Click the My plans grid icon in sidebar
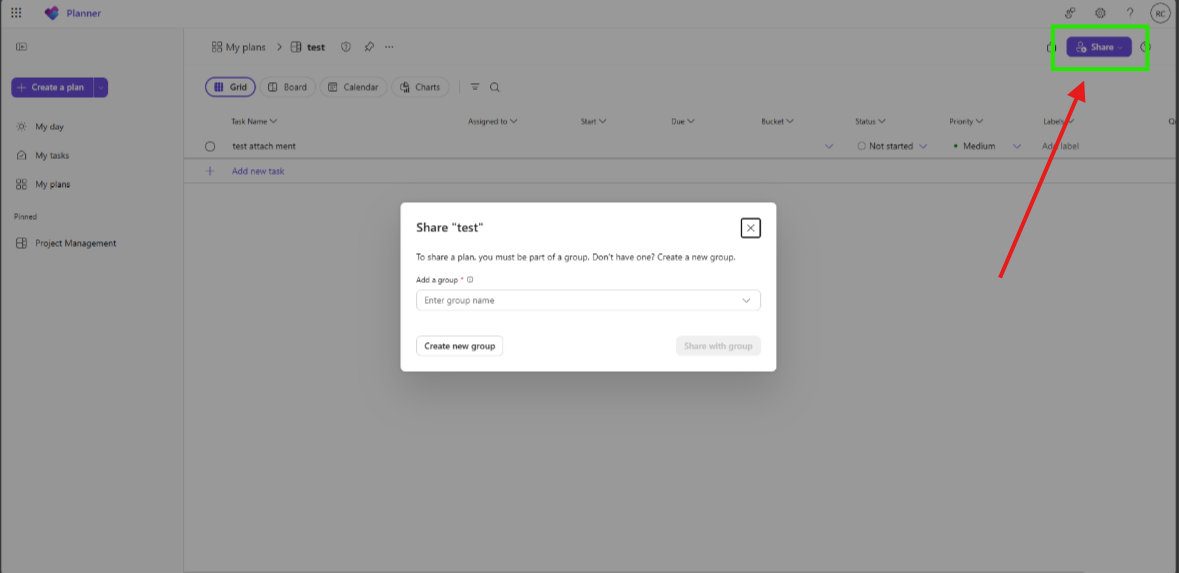1179x573 pixels. (x=21, y=184)
